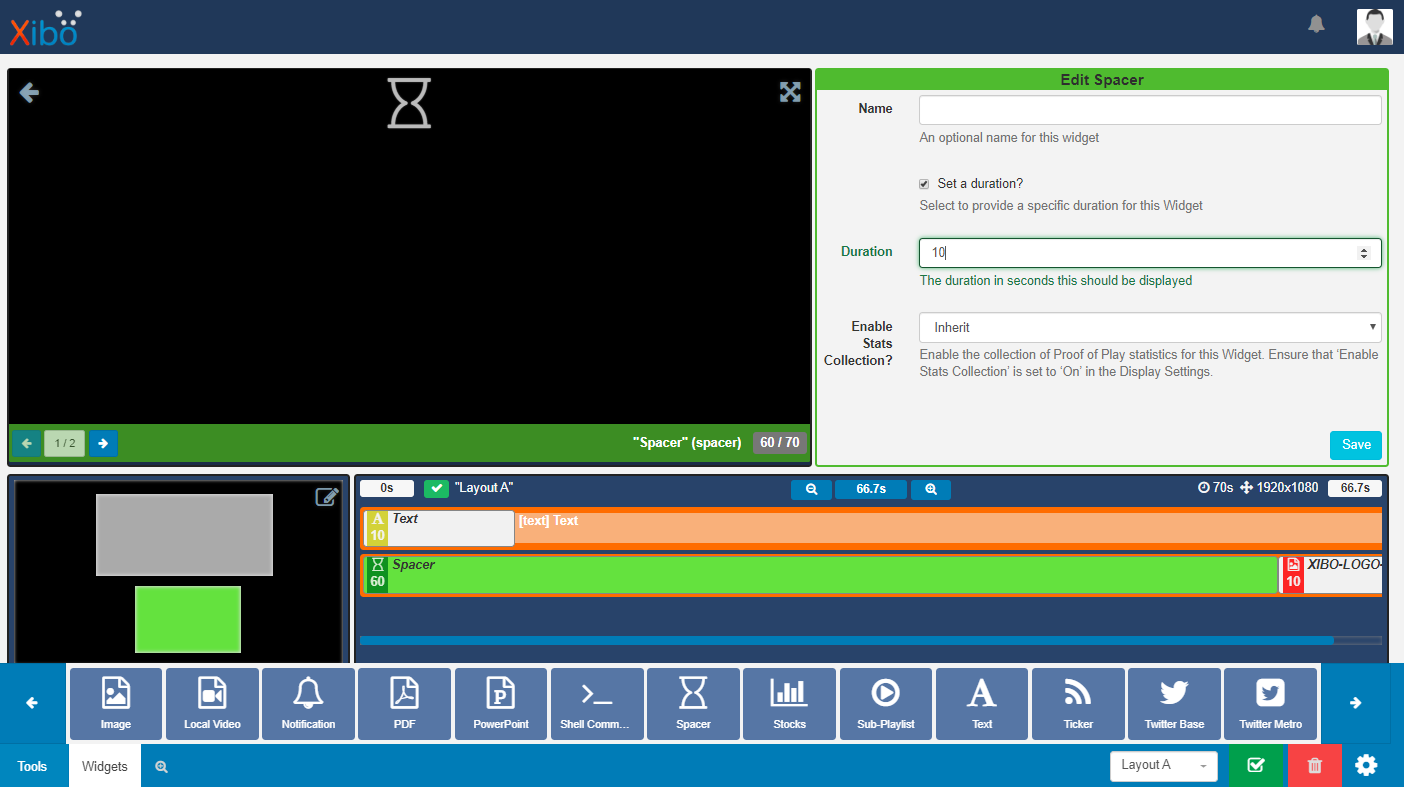Open the region edit icon in the layout thumbnail
This screenshot has width=1404, height=787.
tap(327, 497)
